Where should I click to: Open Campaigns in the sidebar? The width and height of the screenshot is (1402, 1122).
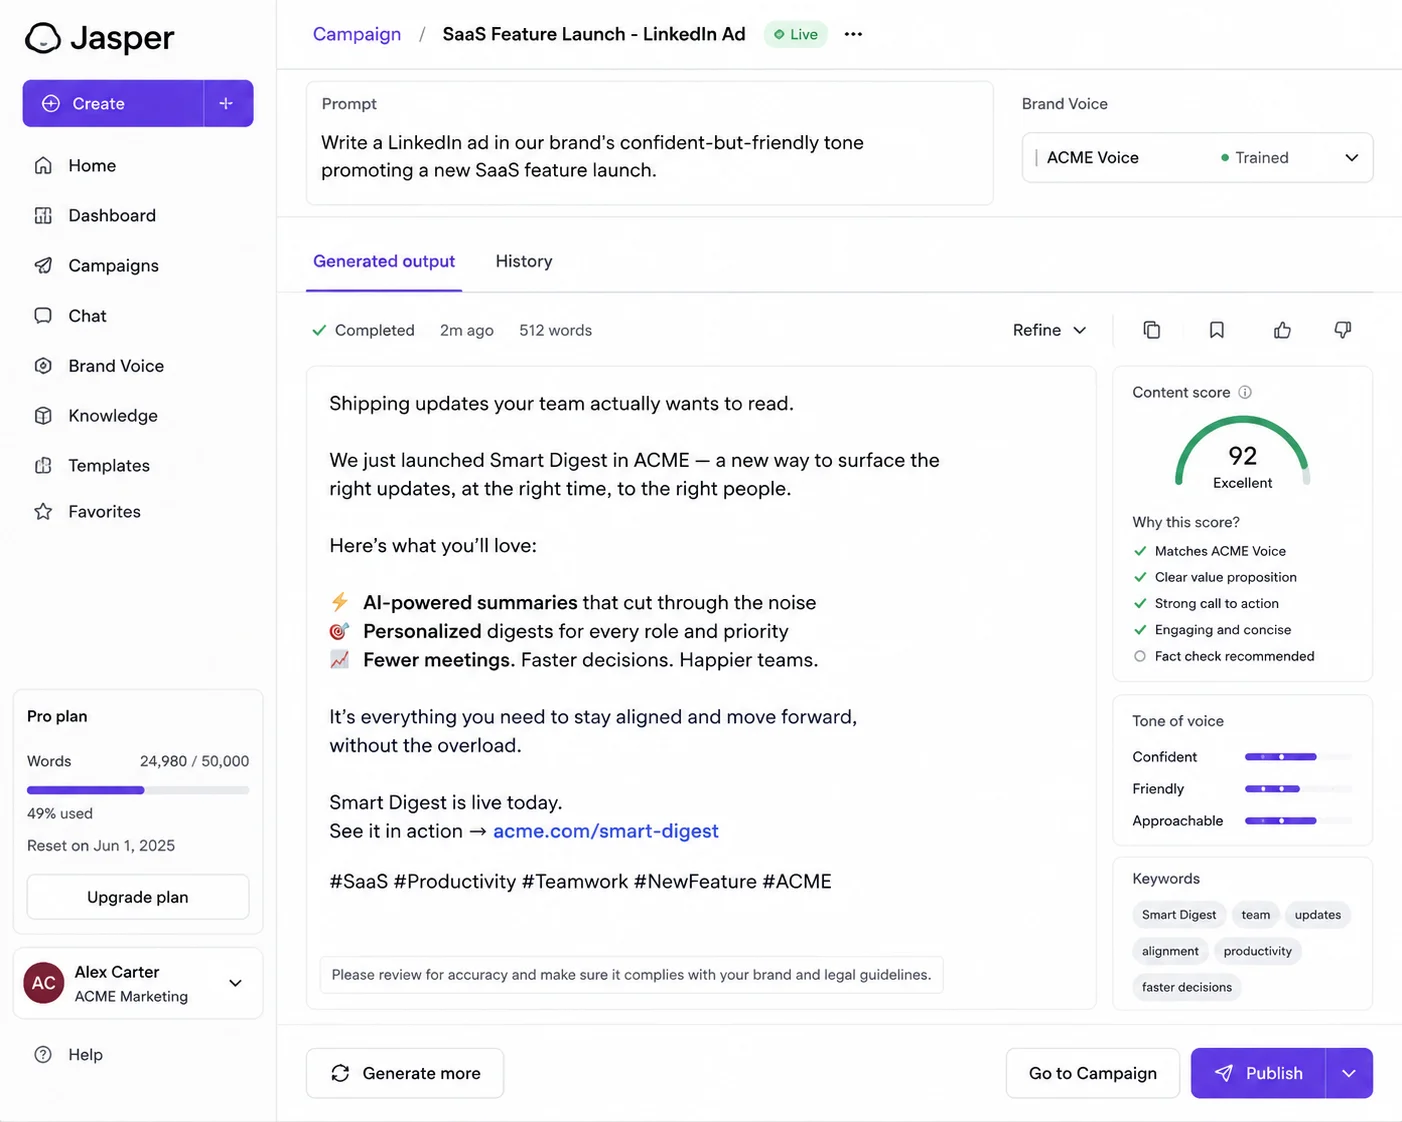pos(113,265)
